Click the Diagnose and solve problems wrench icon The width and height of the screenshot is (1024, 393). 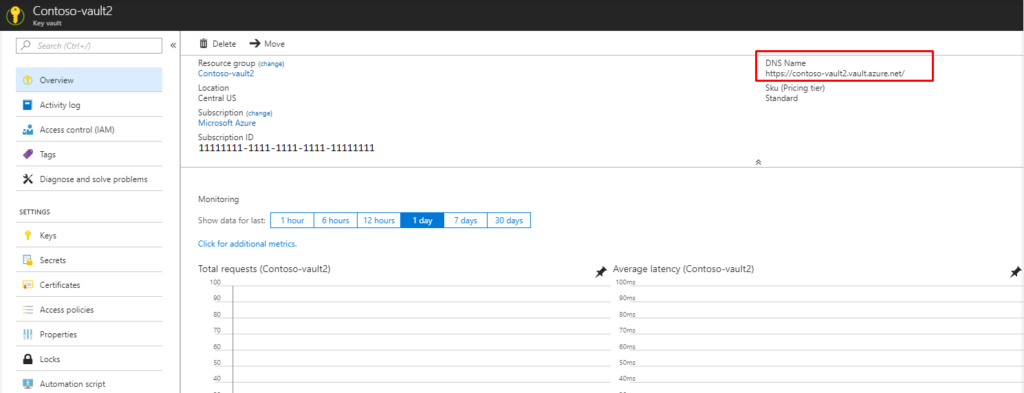27,179
